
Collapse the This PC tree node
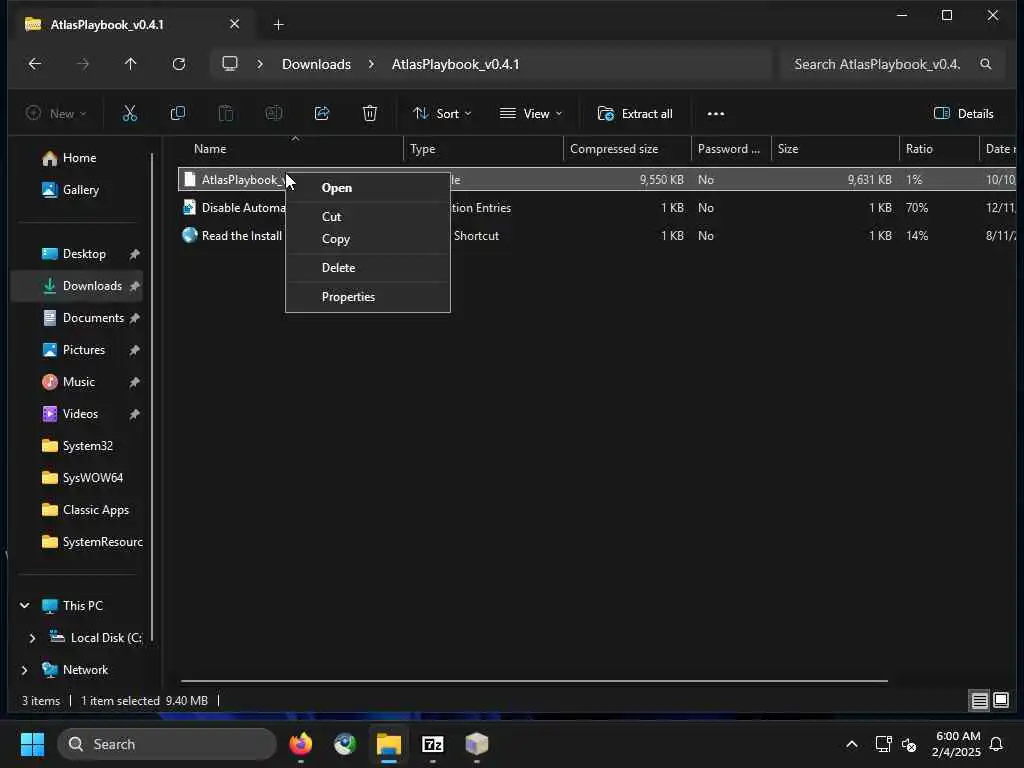[25, 605]
